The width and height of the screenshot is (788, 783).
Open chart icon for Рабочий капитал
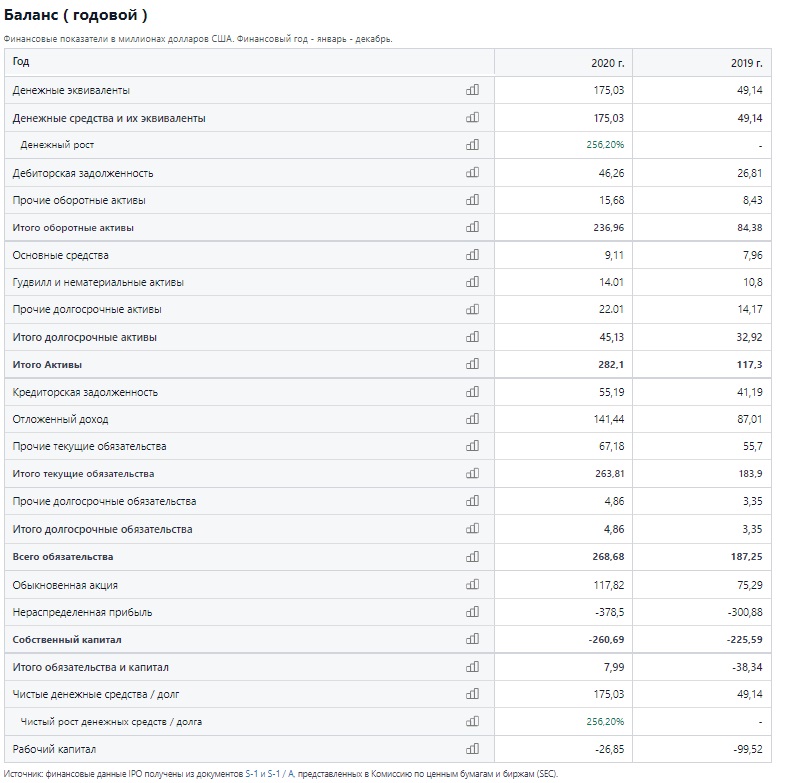[x=472, y=748]
